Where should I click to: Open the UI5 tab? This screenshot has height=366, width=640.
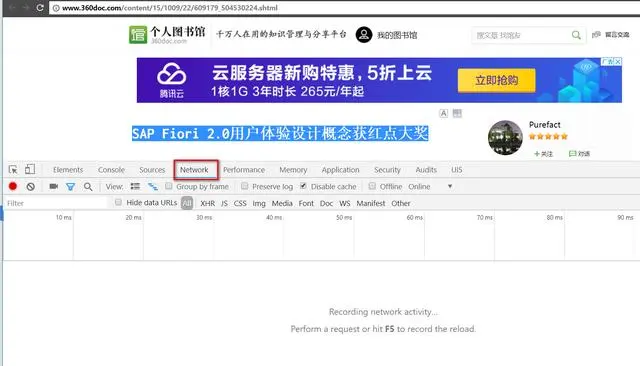[x=457, y=170]
